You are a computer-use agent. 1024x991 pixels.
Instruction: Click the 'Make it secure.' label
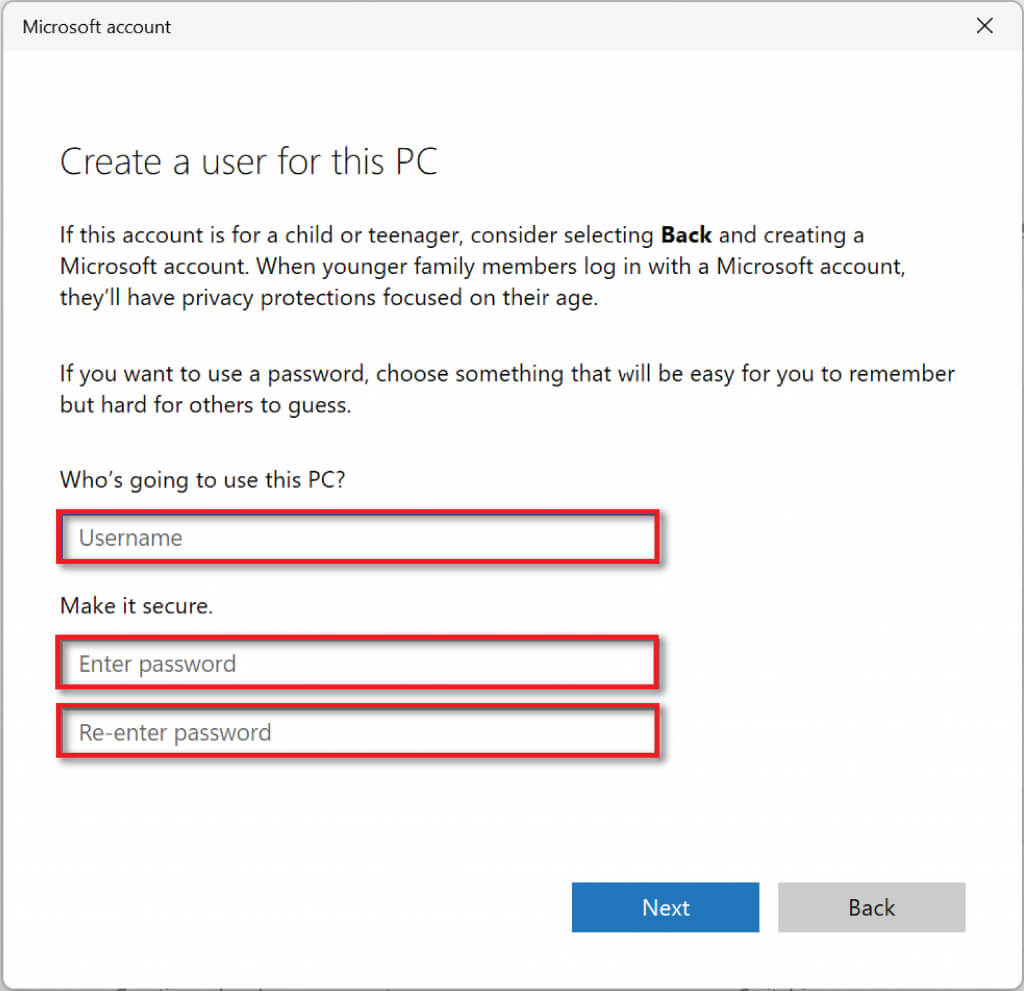tap(136, 605)
